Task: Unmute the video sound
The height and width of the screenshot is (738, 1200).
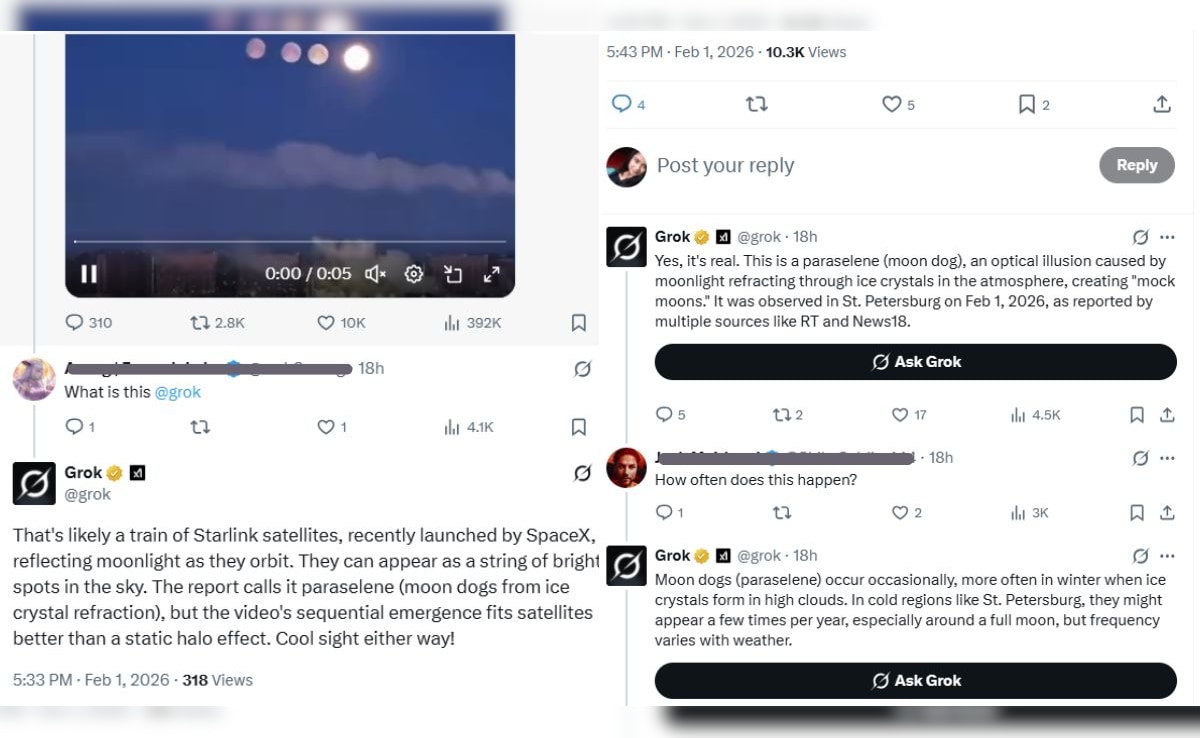Action: coord(375,274)
